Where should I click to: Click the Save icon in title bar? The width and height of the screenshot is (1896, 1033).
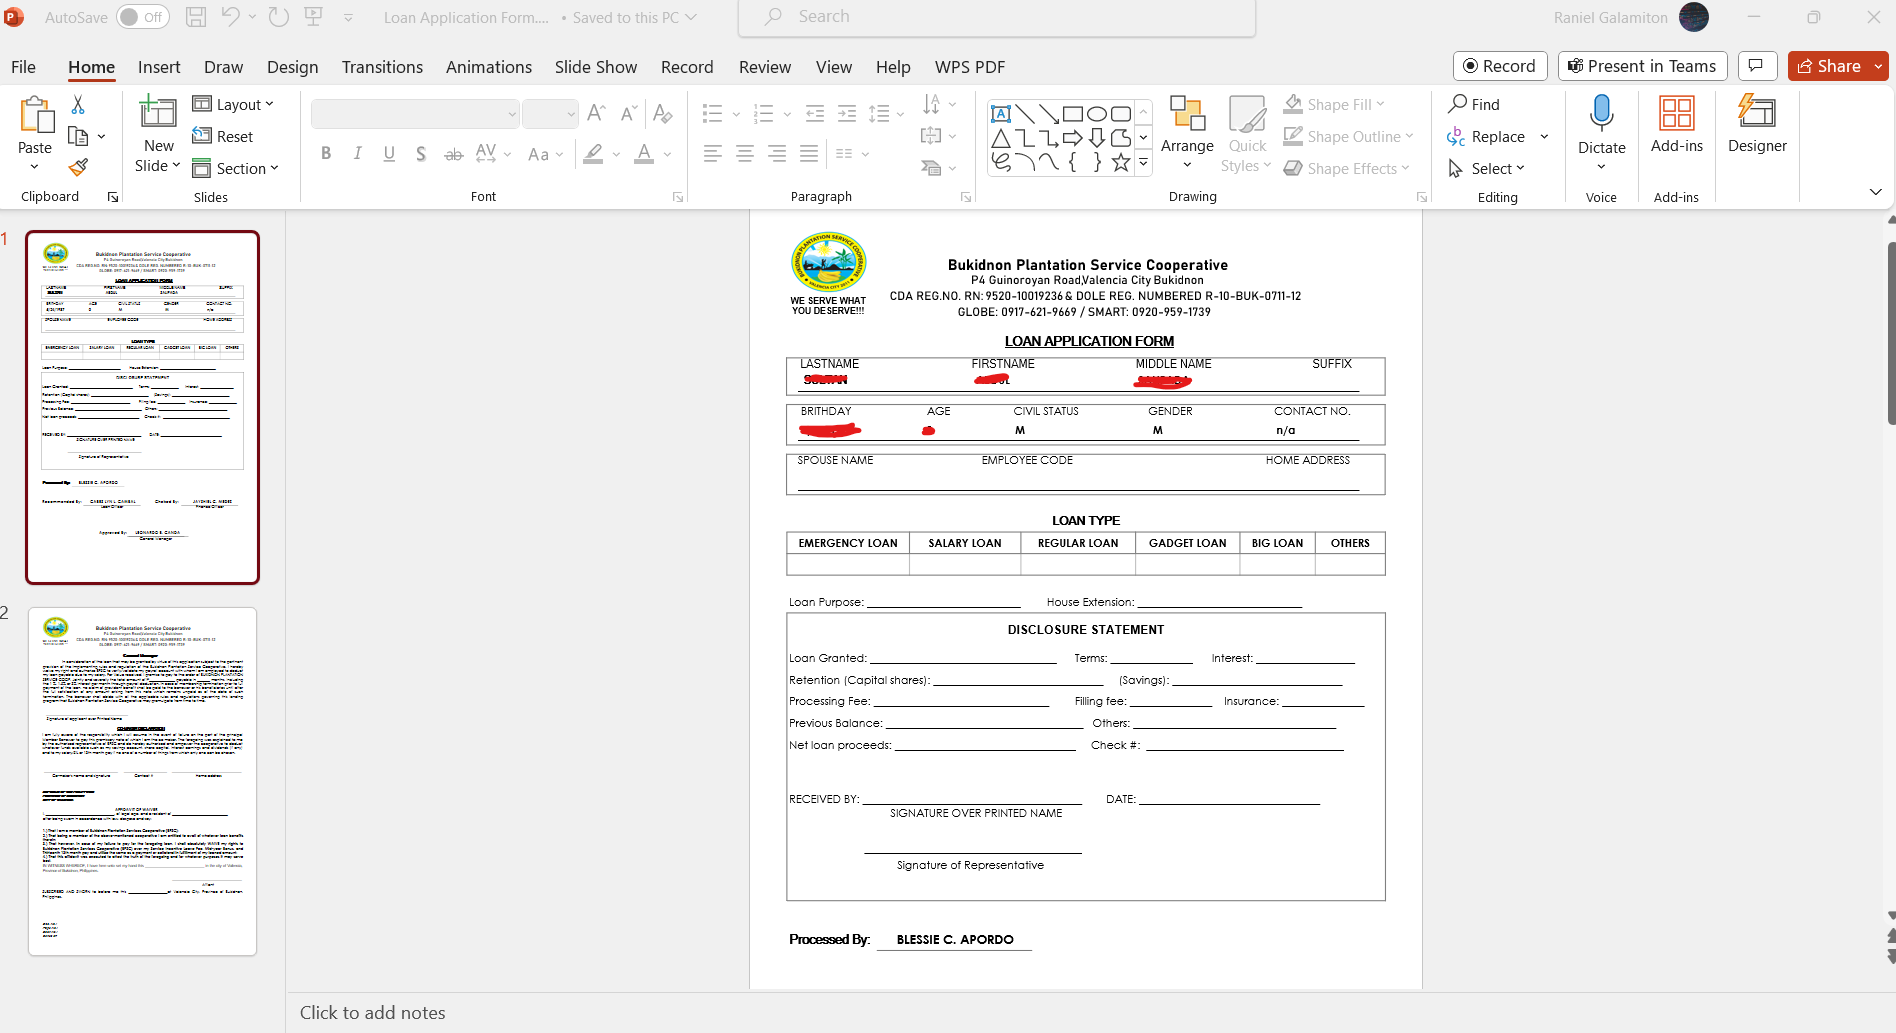tap(196, 17)
